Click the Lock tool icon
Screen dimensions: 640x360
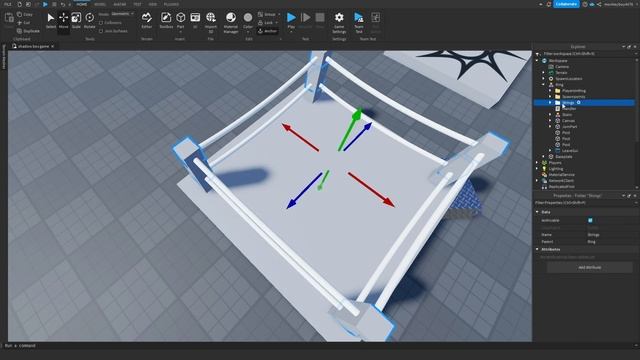click(260, 23)
